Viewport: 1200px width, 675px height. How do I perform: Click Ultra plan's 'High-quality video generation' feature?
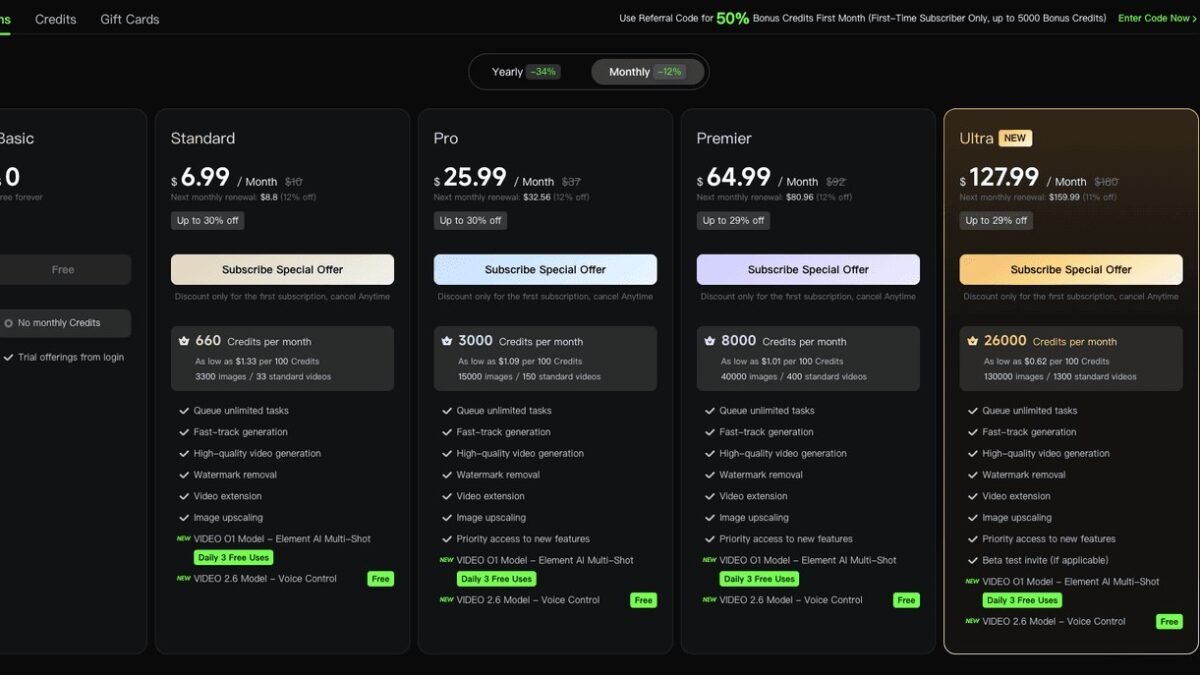[x=1046, y=454]
